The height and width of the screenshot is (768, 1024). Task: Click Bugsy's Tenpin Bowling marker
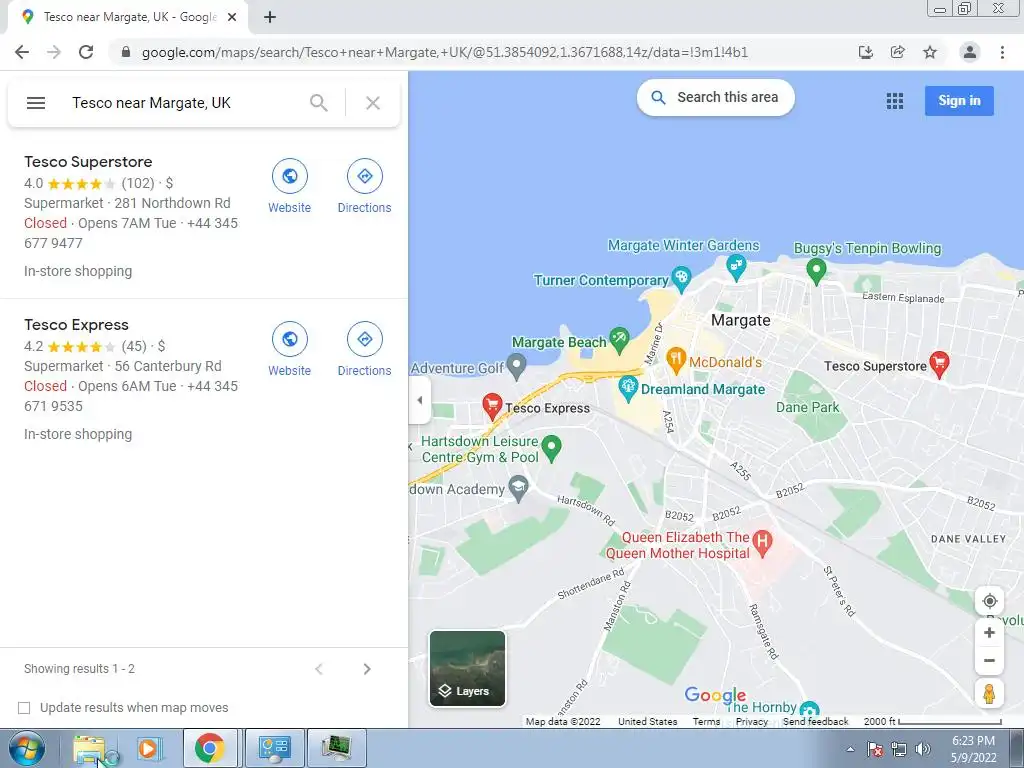[816, 270]
